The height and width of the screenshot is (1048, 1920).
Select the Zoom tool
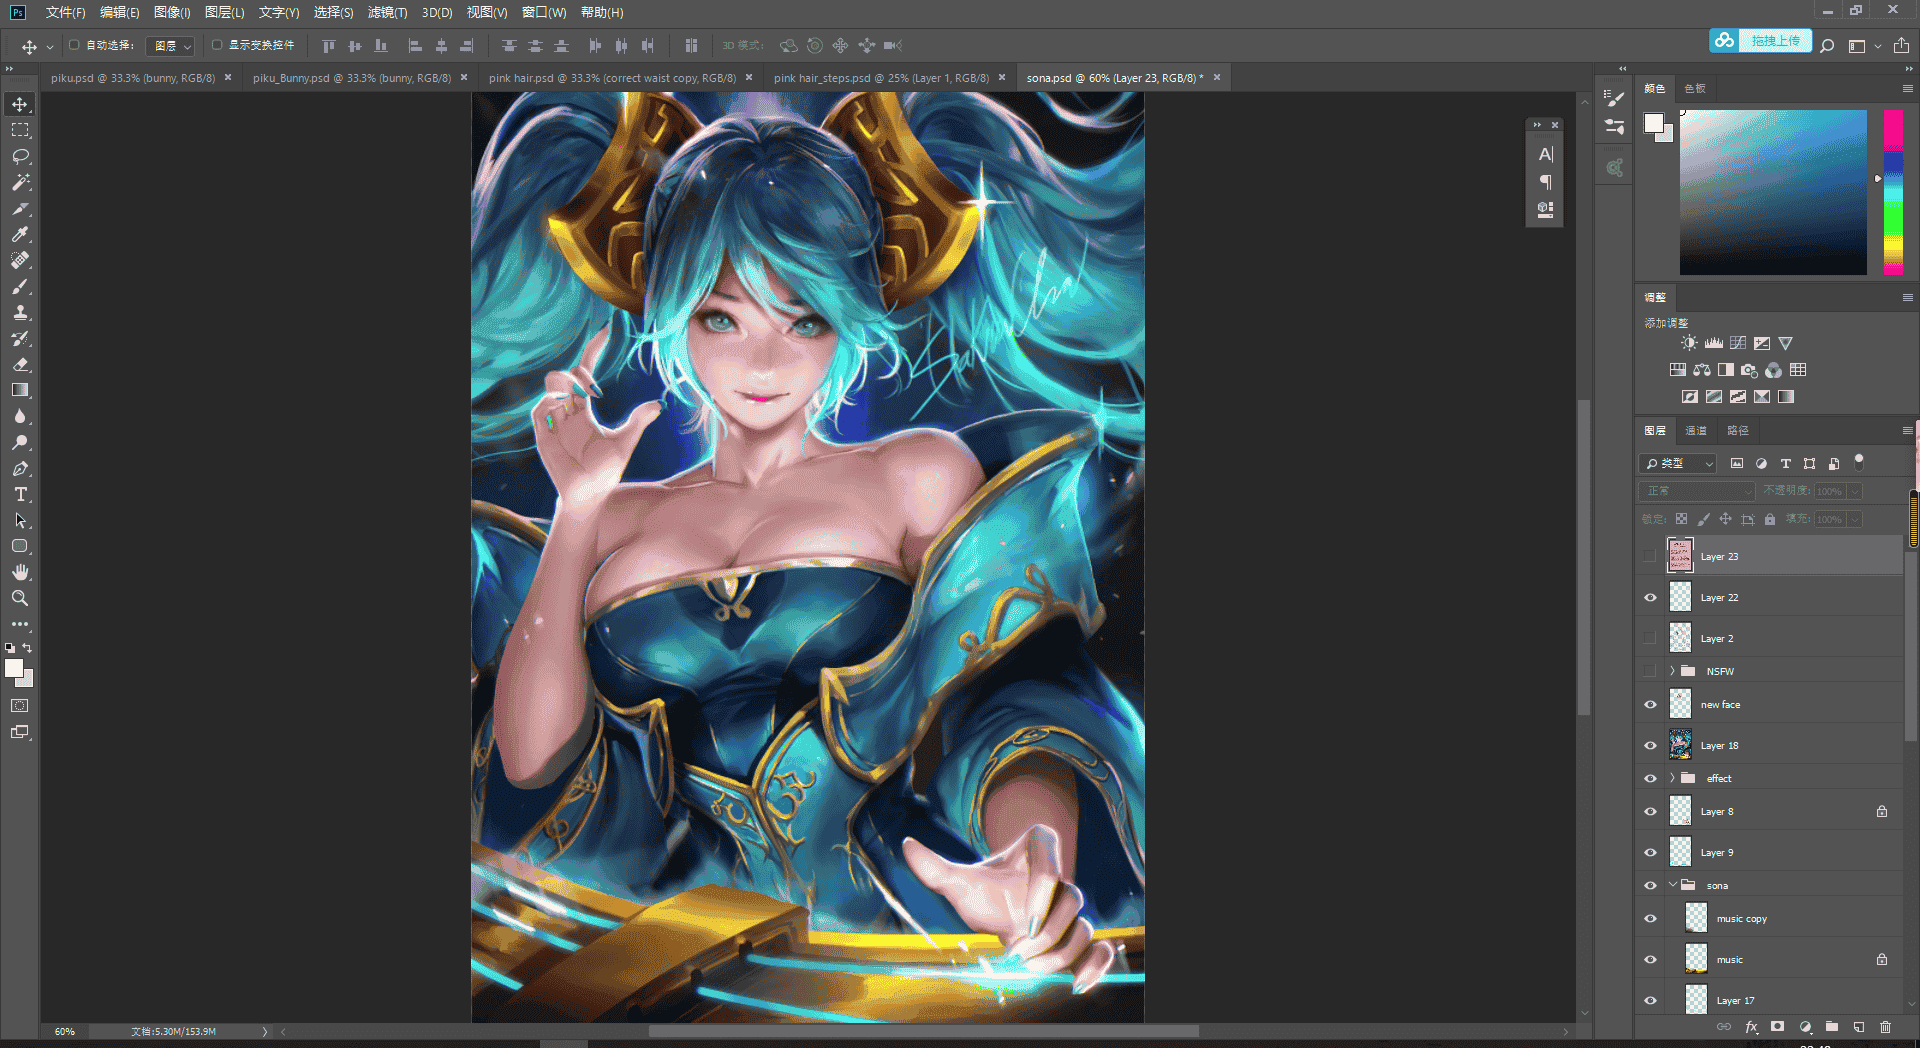pos(20,598)
